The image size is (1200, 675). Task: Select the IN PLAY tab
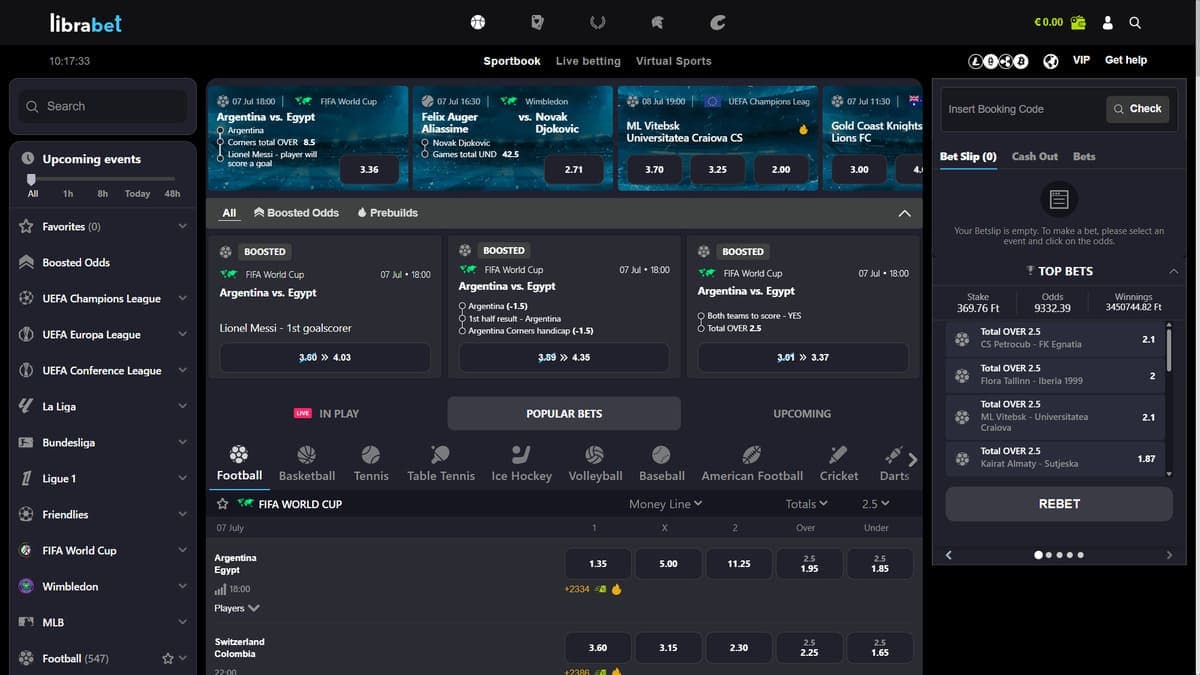click(x=326, y=413)
